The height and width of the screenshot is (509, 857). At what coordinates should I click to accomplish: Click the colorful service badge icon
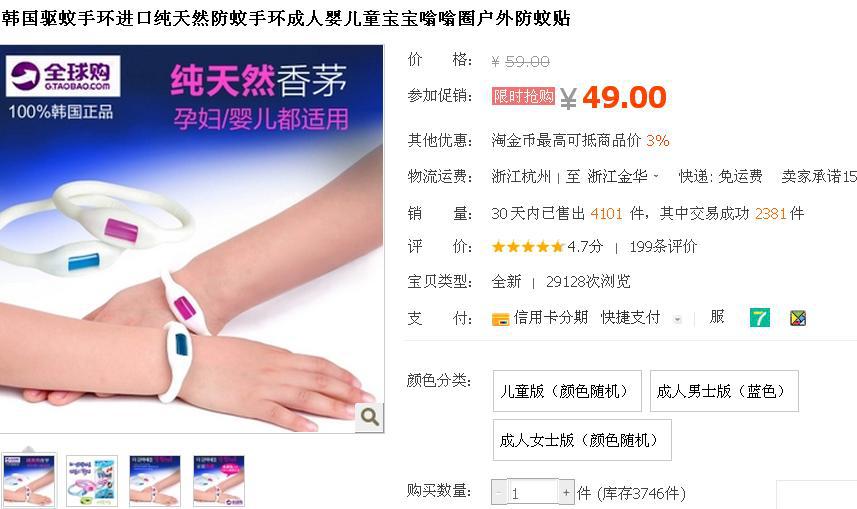[798, 318]
